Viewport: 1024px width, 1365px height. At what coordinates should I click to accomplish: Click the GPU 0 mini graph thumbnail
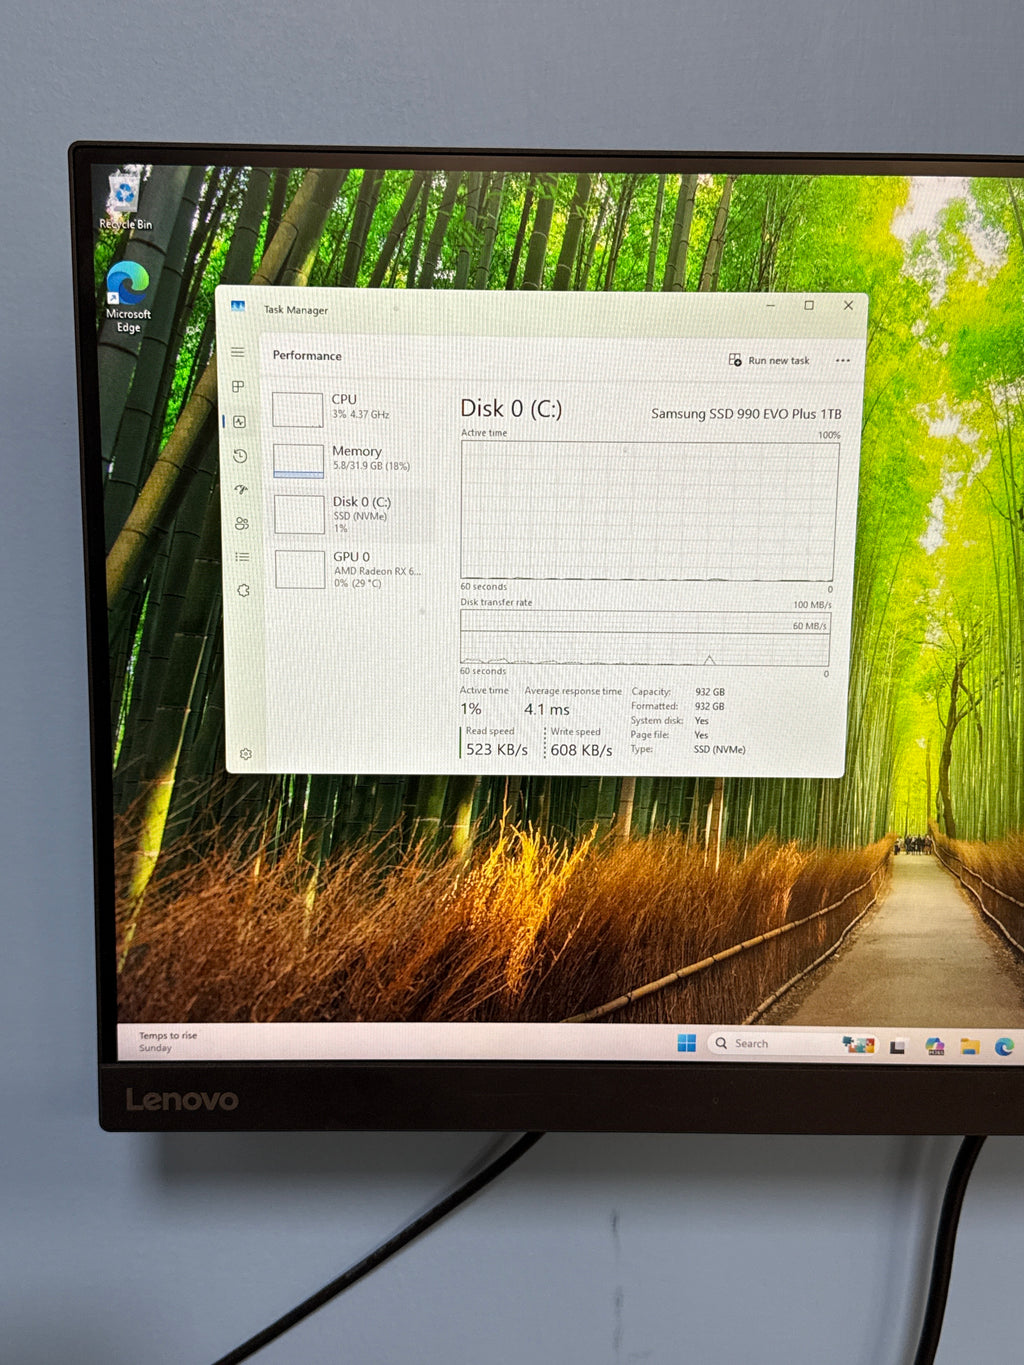pos(300,569)
